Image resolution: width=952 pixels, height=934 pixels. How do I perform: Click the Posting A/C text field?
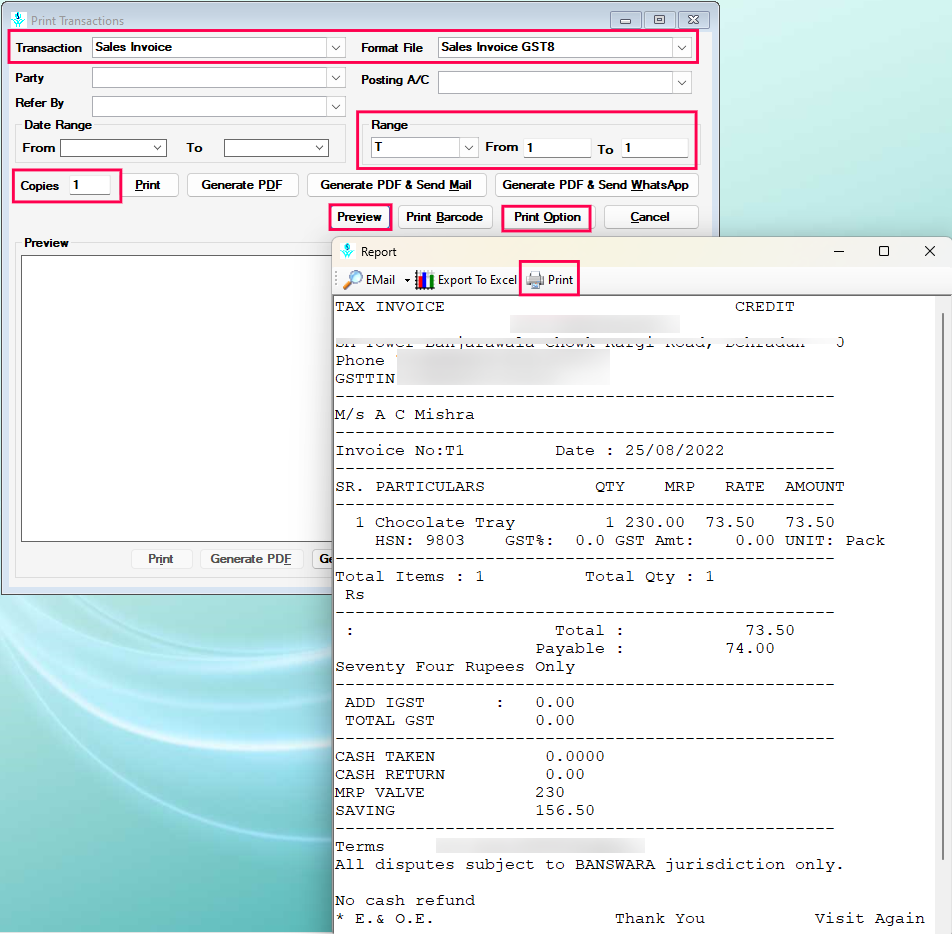556,83
